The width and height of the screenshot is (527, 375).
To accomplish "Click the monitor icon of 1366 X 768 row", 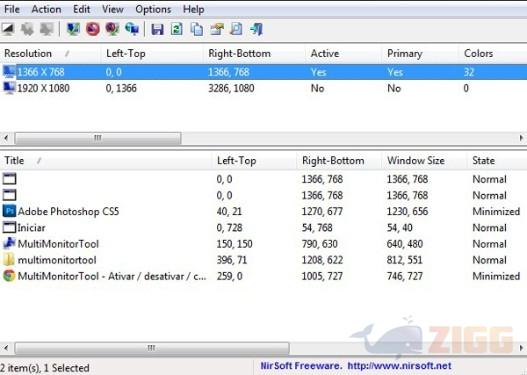I will 9,72.
